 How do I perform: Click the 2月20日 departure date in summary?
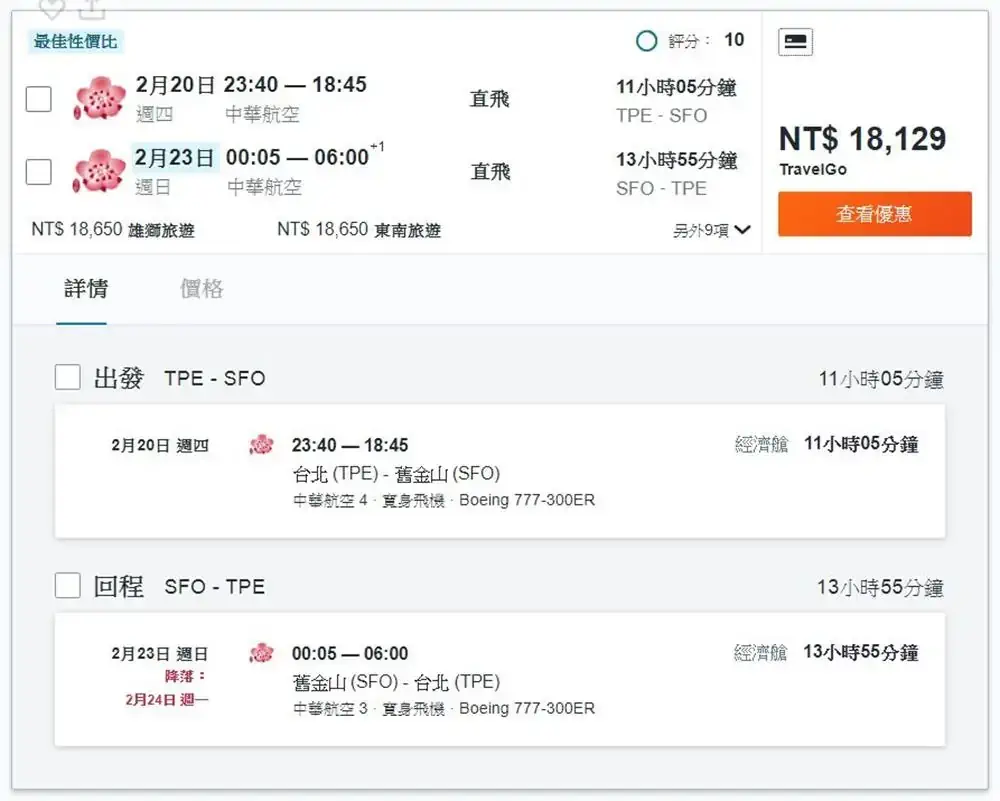click(174, 84)
